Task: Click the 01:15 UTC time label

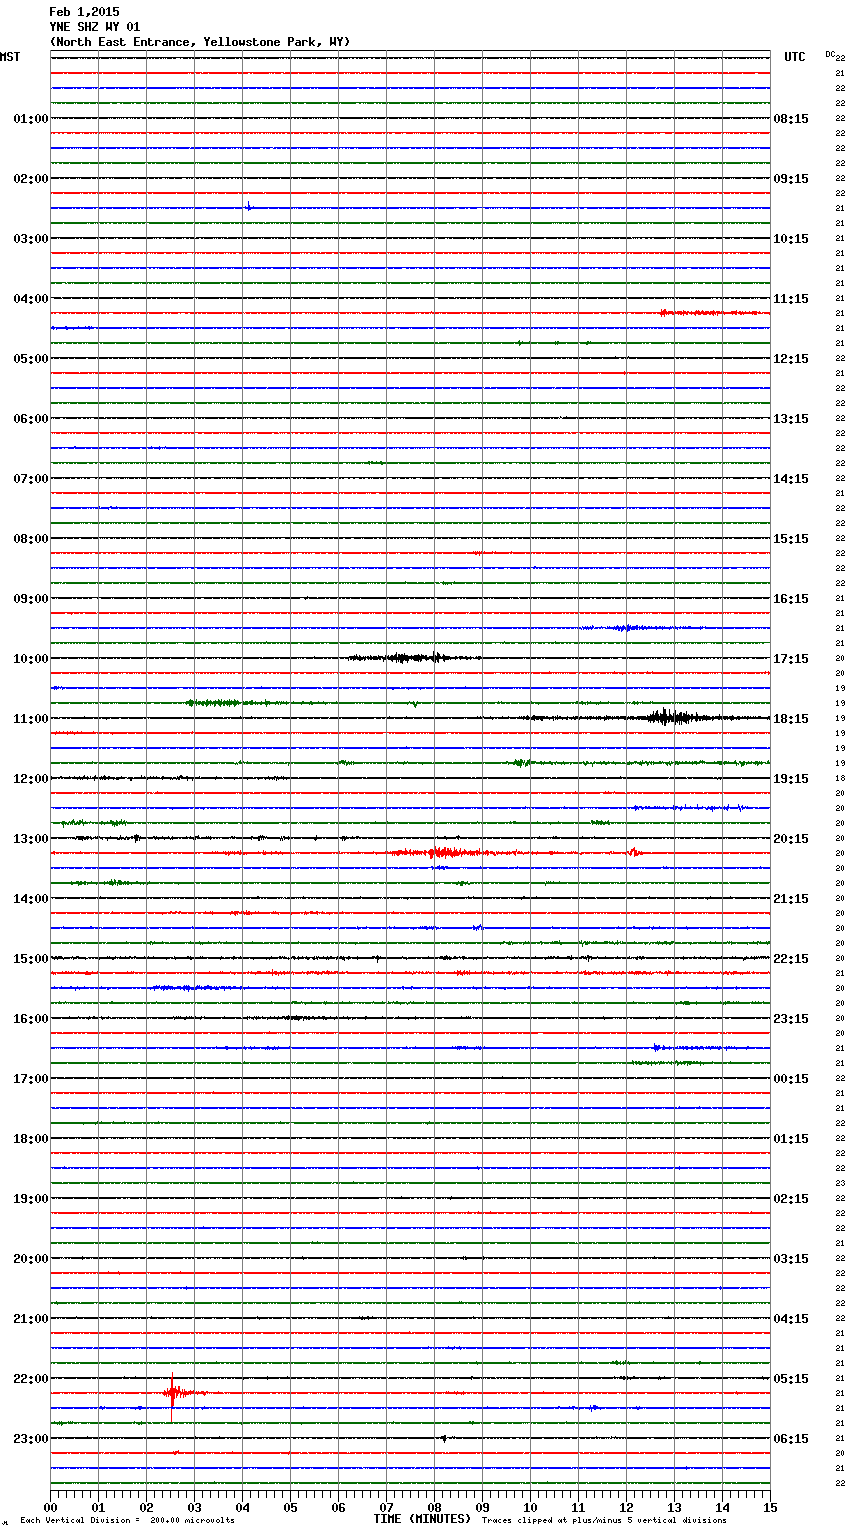Action: tap(791, 1139)
